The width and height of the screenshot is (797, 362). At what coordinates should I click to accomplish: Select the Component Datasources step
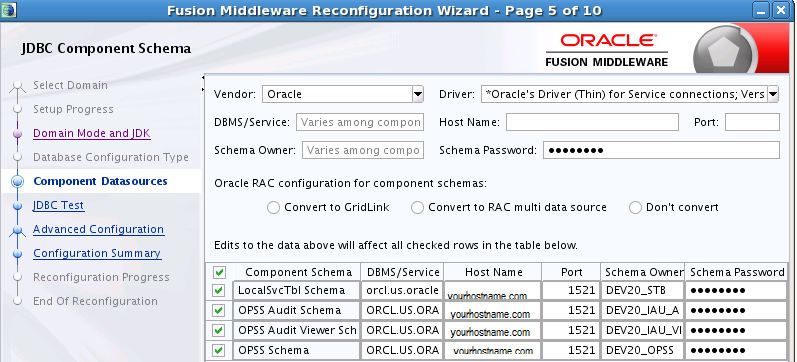coord(100,181)
